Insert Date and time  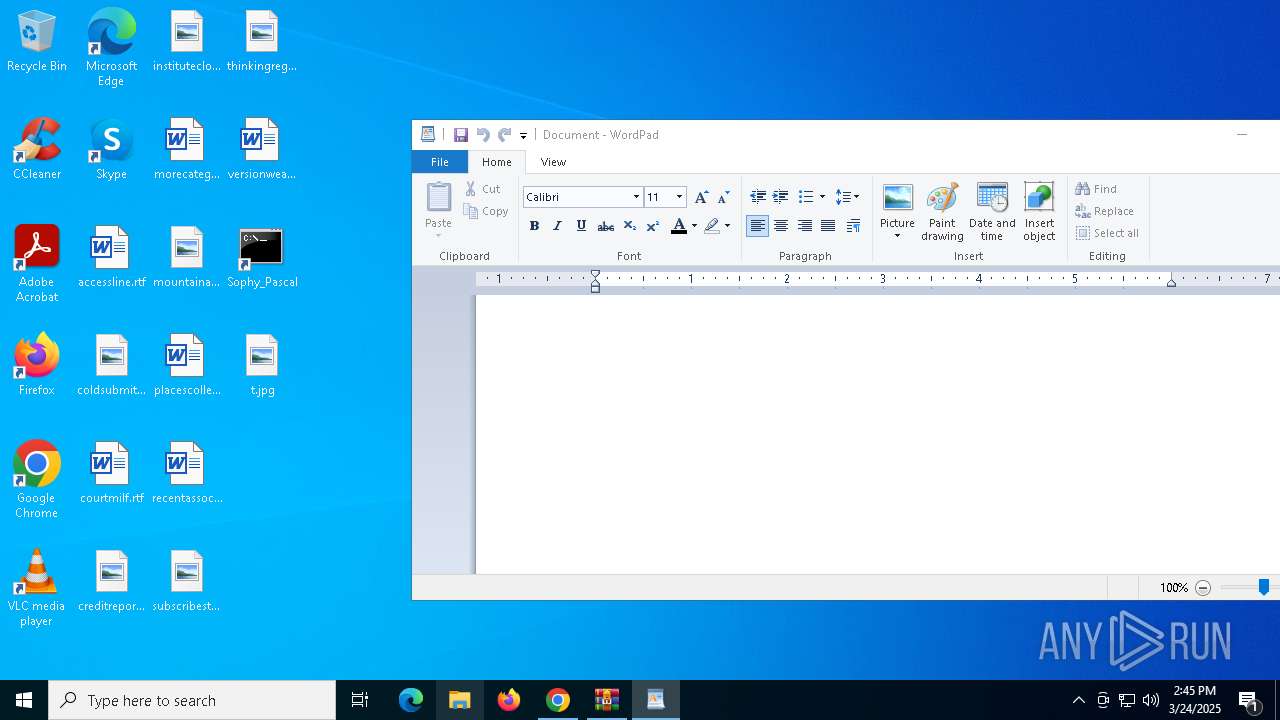click(992, 212)
